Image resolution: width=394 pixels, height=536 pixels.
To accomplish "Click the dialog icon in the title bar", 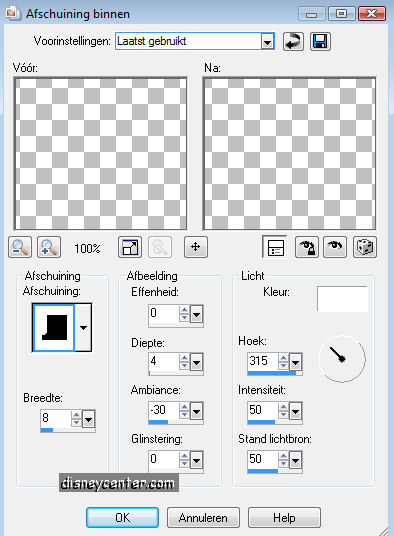I will [x=14, y=14].
